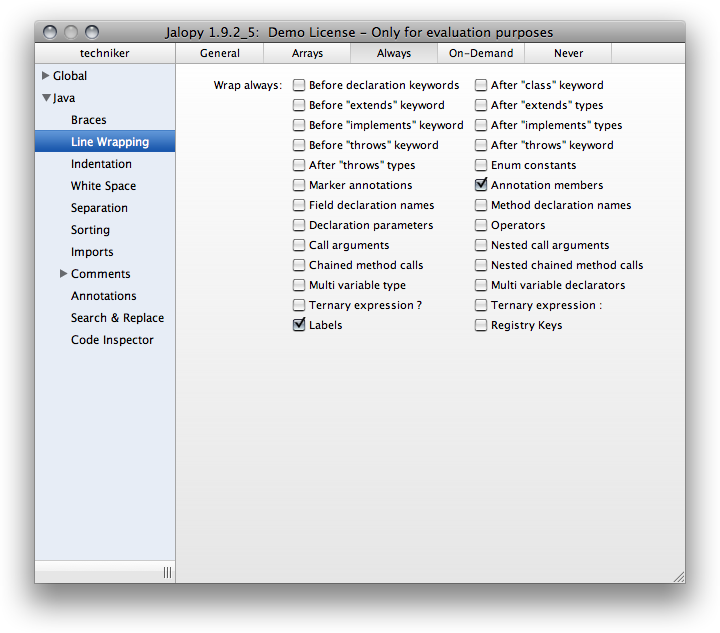Select the Always tab
Screen dimensions: 720x633
click(394, 53)
